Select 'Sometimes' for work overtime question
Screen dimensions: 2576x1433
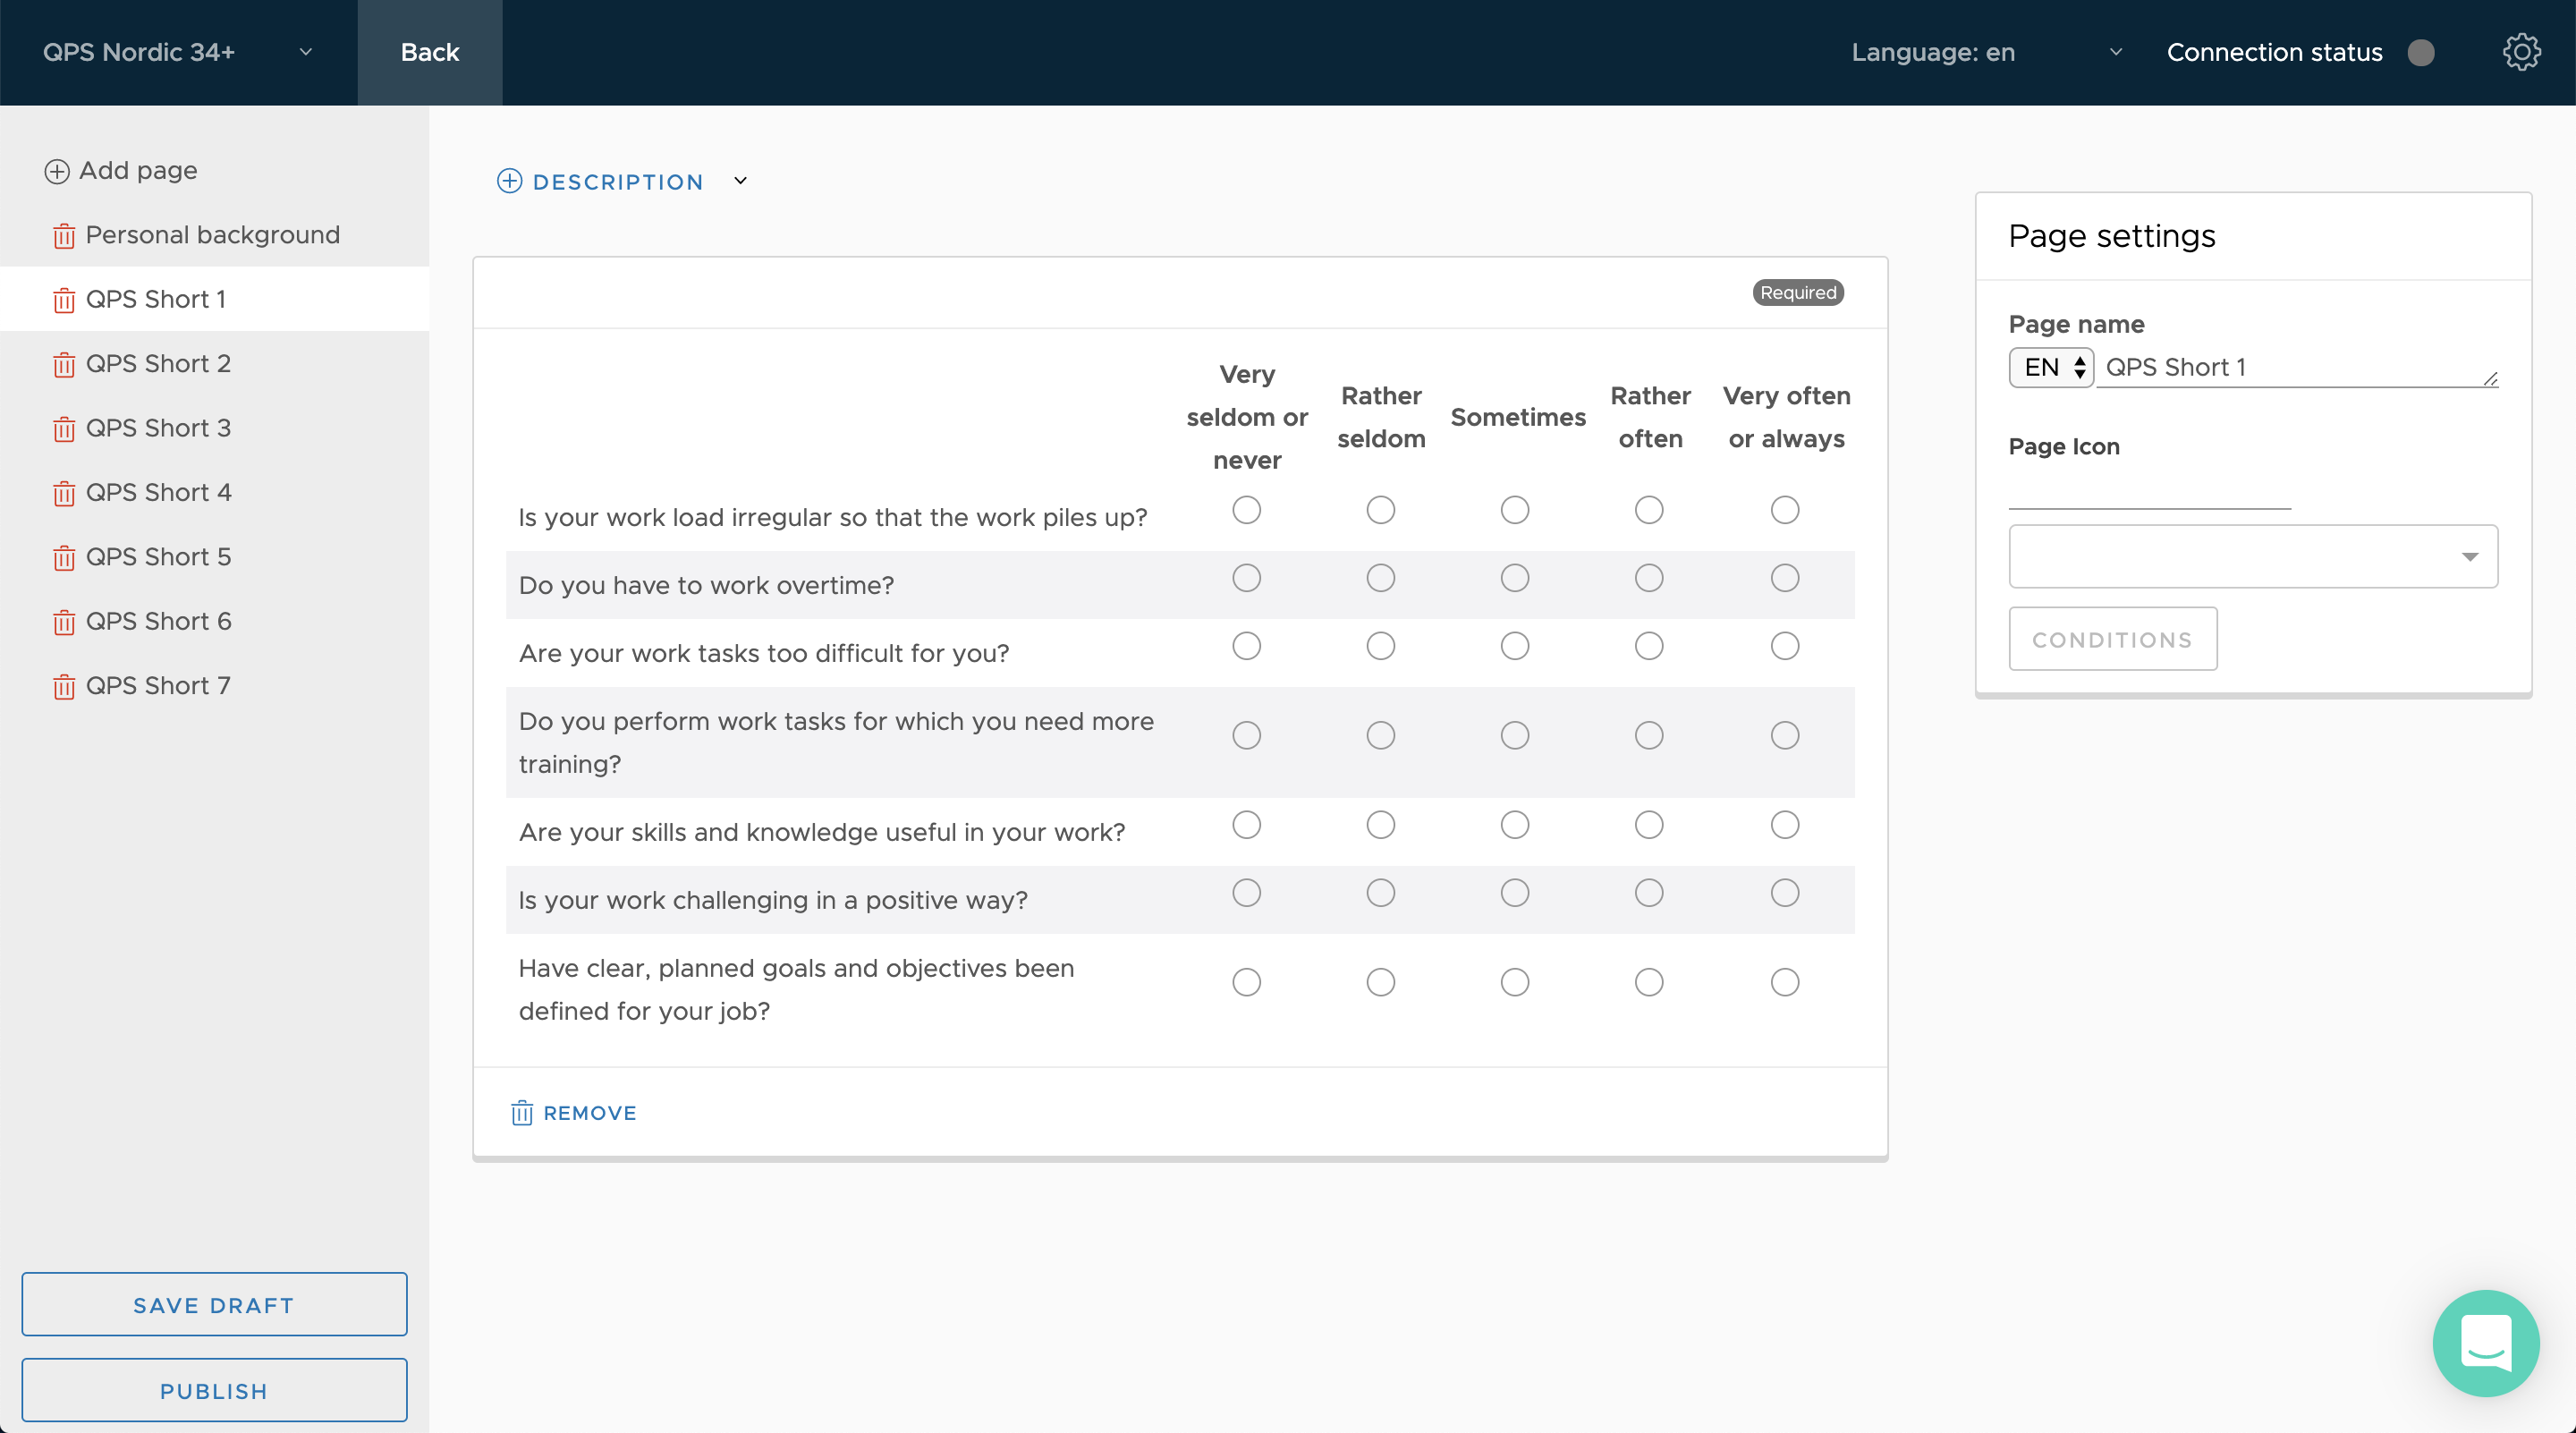(x=1514, y=578)
